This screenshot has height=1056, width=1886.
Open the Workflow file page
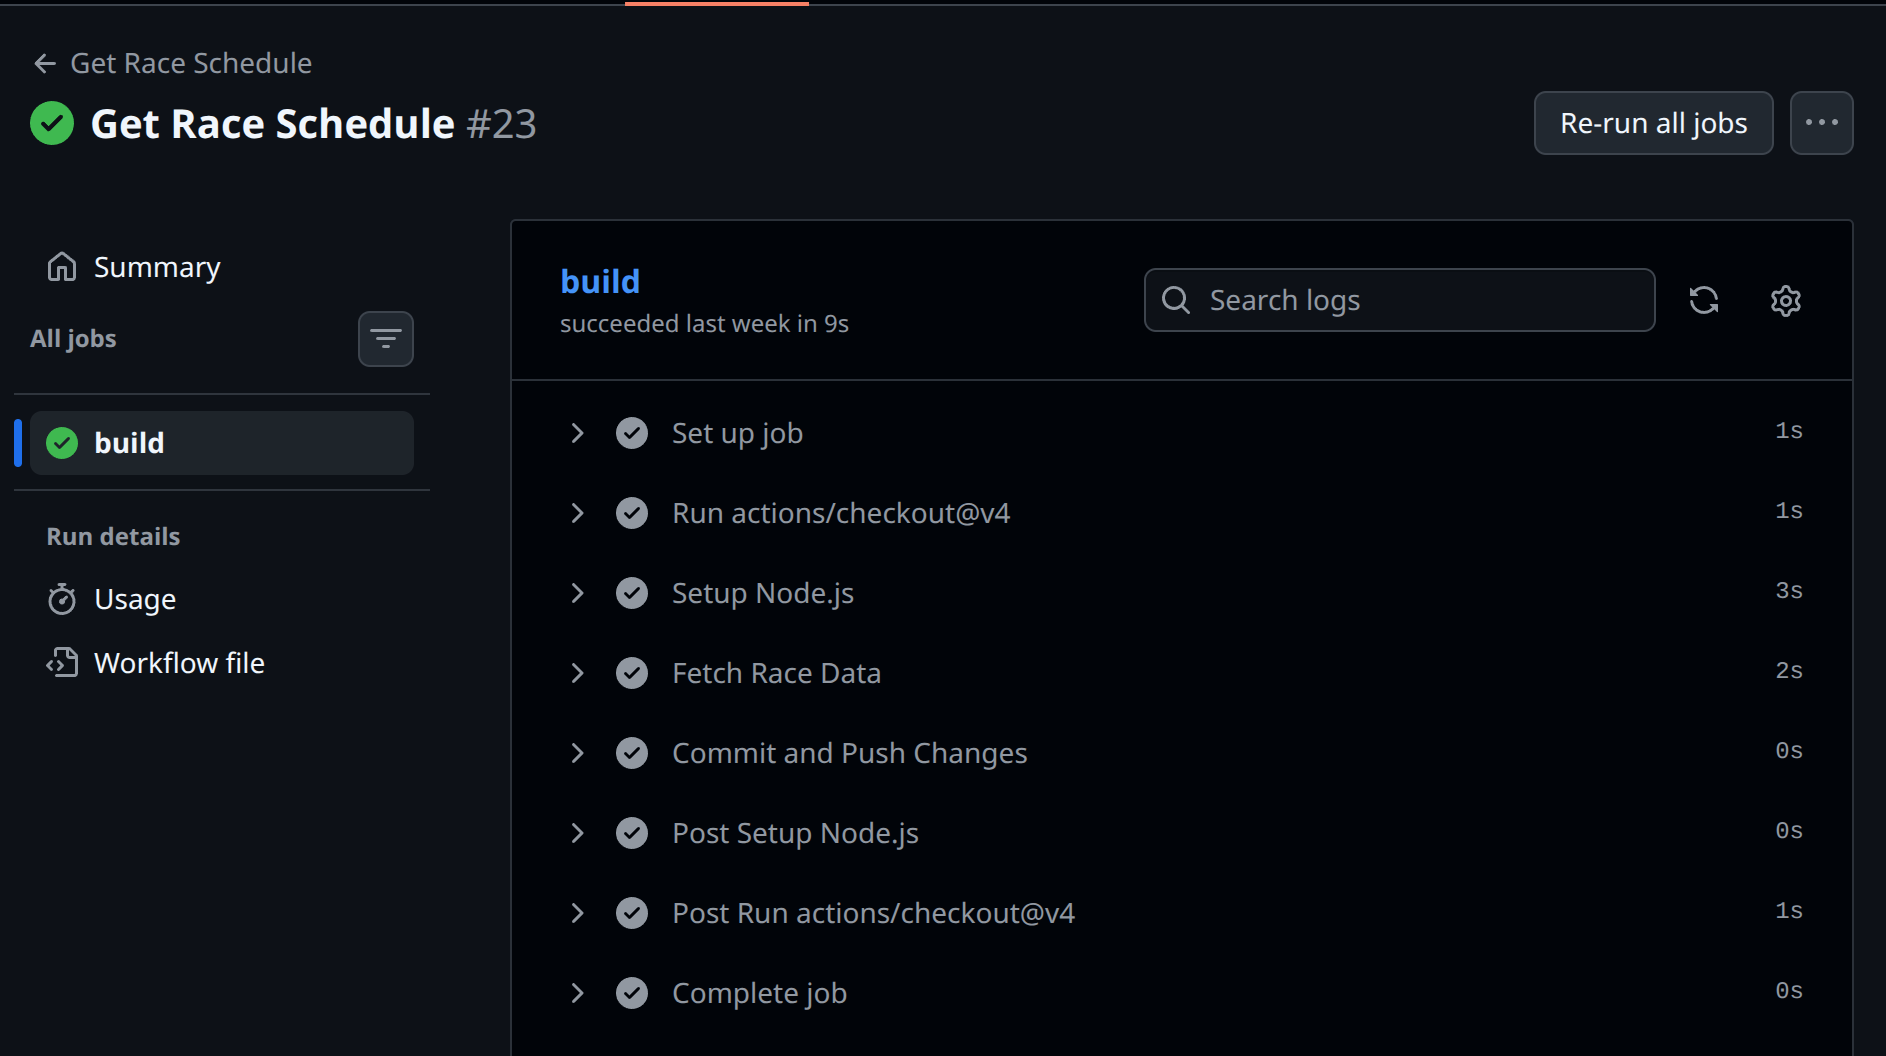[179, 663]
